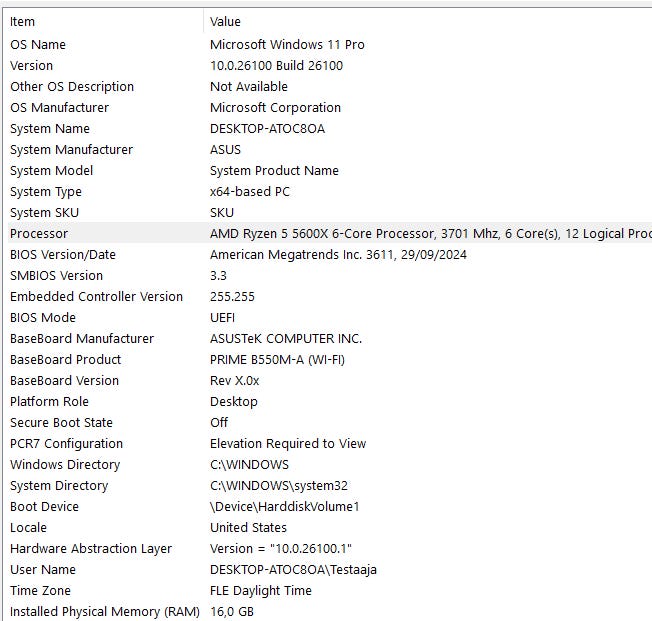Select the Secure Boot State row label
This screenshot has width=652, height=621.
[x=62, y=423]
